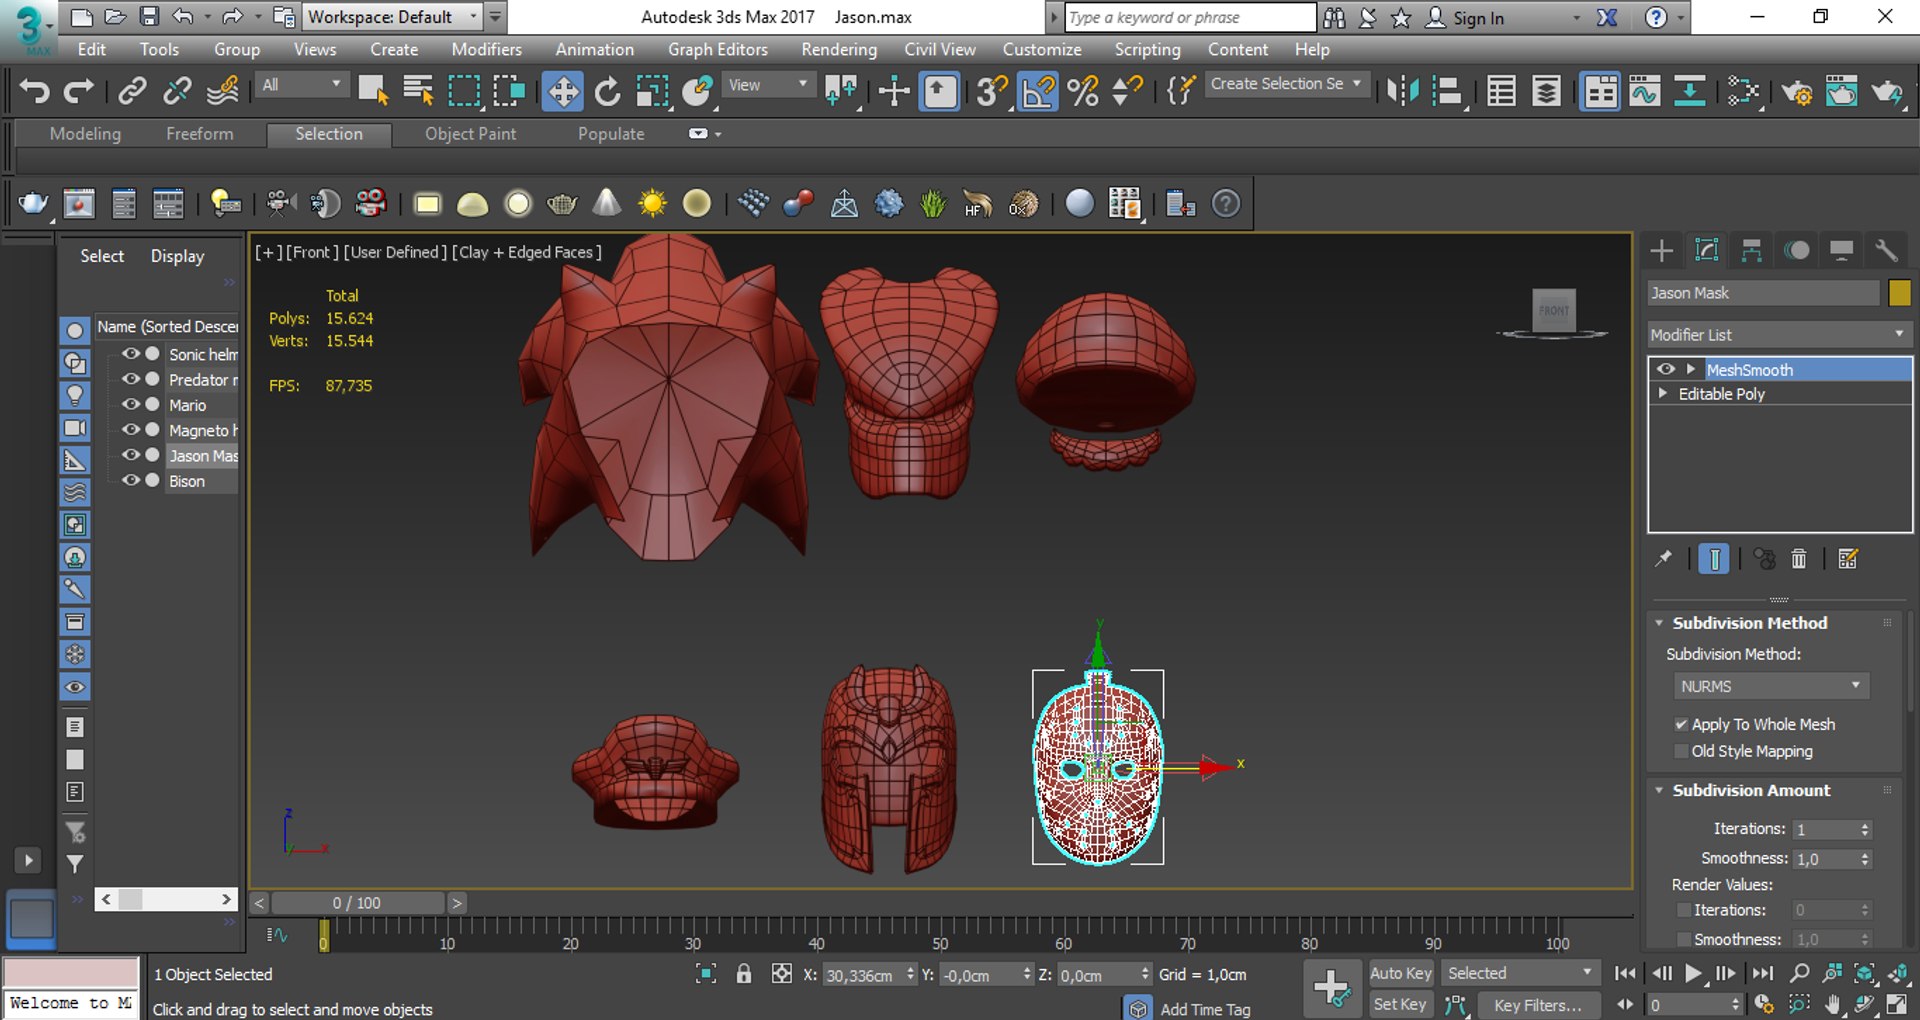Collapse the Subdivision Amount rollout
Screen dimensions: 1920x1020
(1659, 790)
